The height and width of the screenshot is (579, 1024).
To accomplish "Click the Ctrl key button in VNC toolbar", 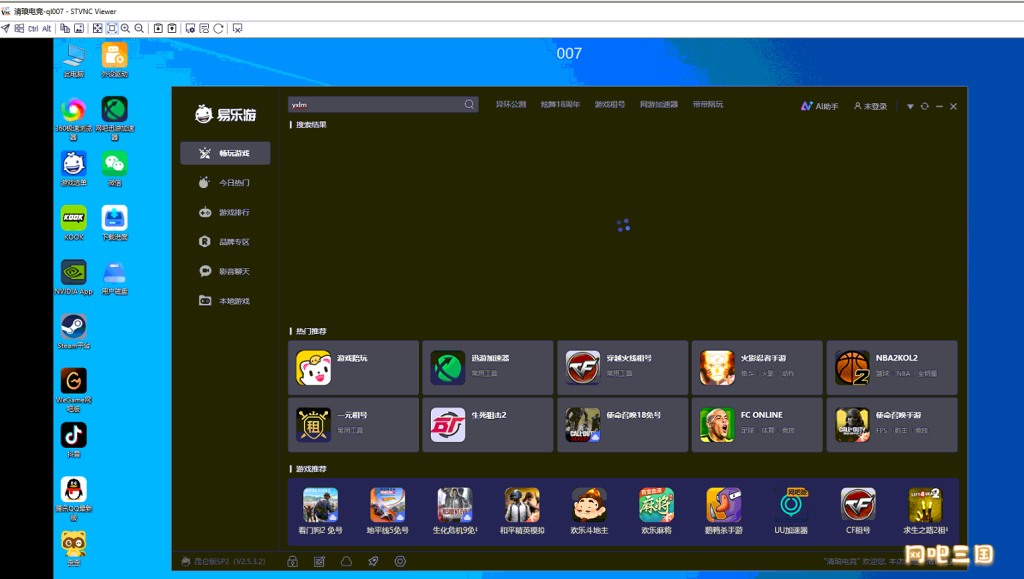I will [33, 29].
